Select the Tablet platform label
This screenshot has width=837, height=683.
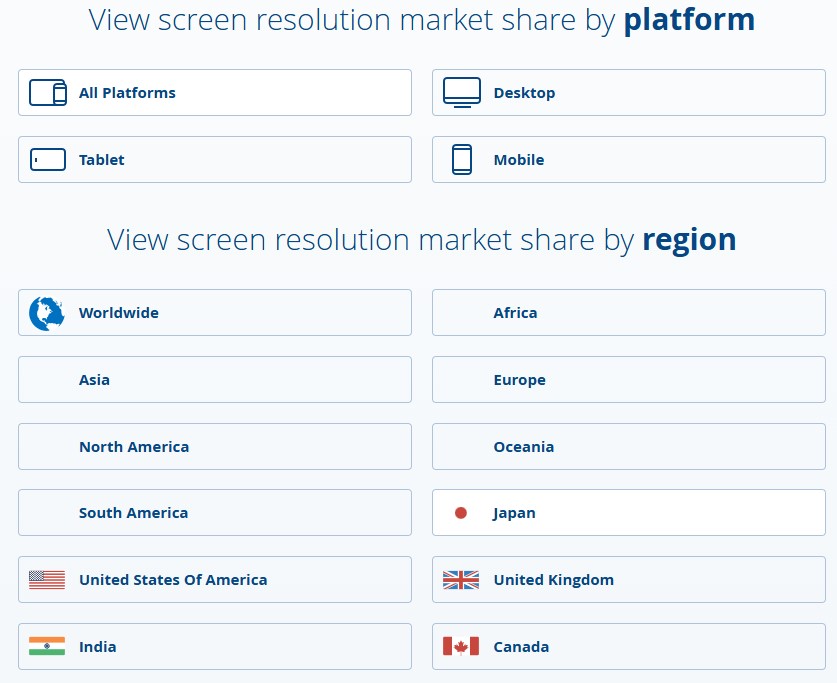click(101, 160)
